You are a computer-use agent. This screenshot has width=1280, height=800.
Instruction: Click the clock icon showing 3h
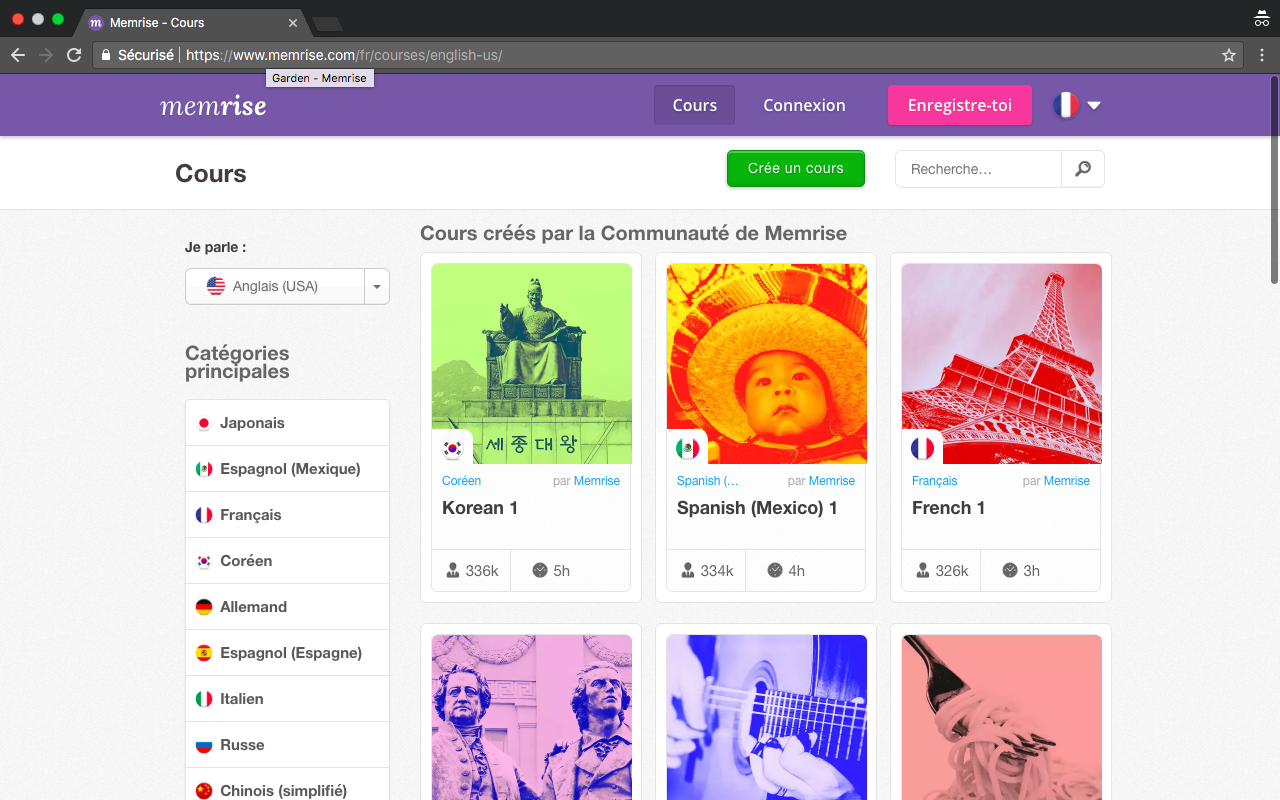click(x=1010, y=570)
